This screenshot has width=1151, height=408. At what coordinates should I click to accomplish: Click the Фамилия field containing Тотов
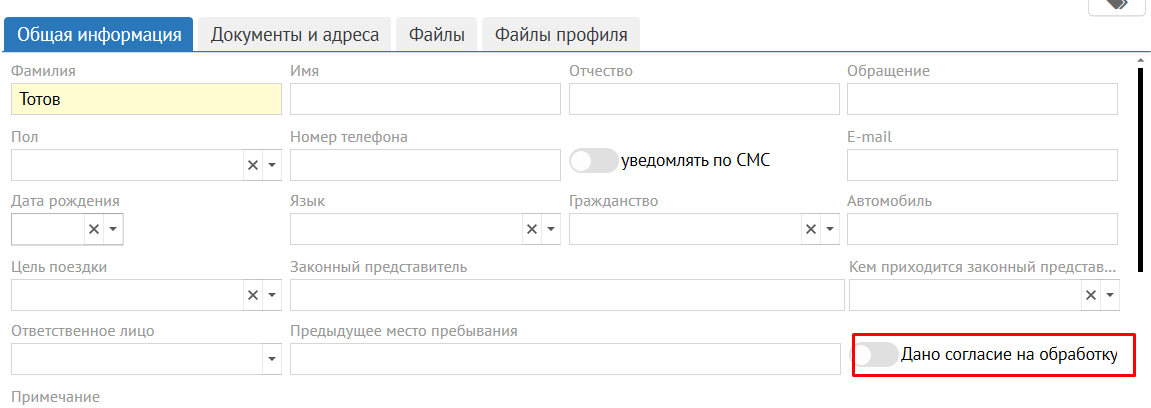[146, 100]
